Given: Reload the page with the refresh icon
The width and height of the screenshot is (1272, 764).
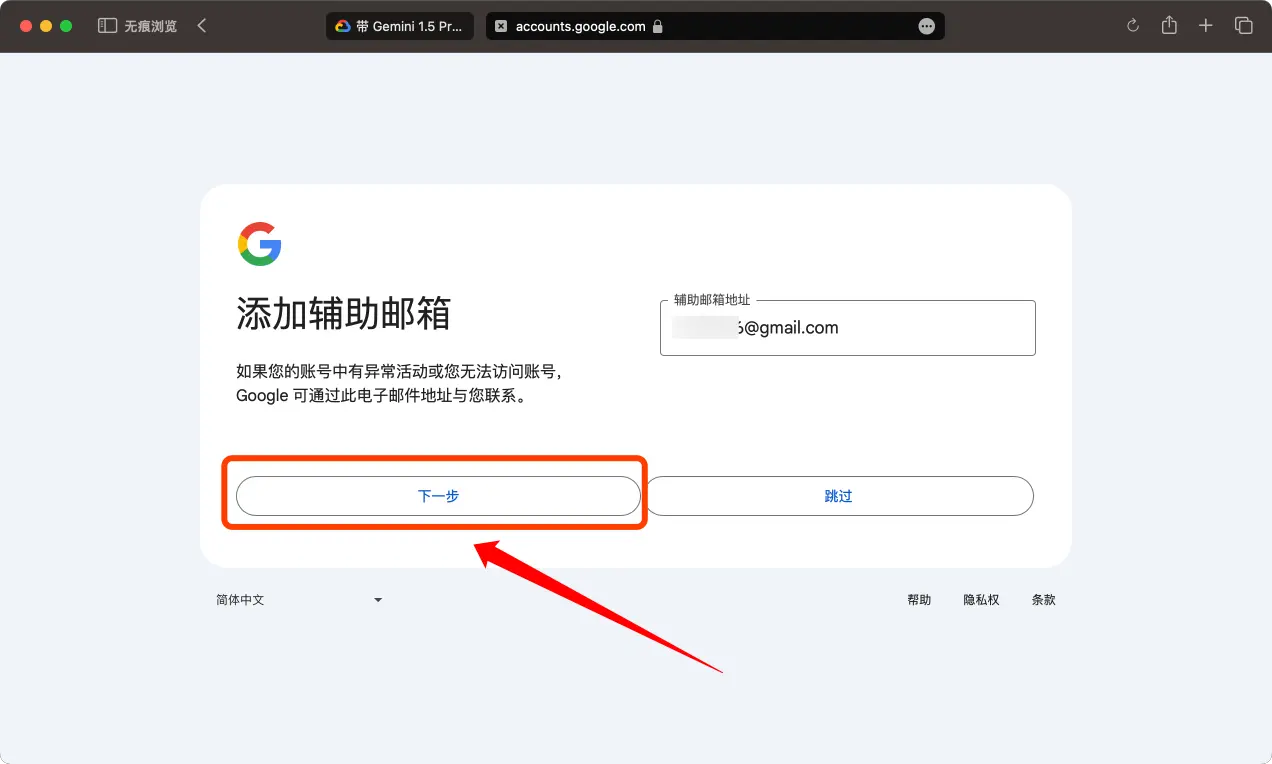Looking at the screenshot, I should point(1133,26).
